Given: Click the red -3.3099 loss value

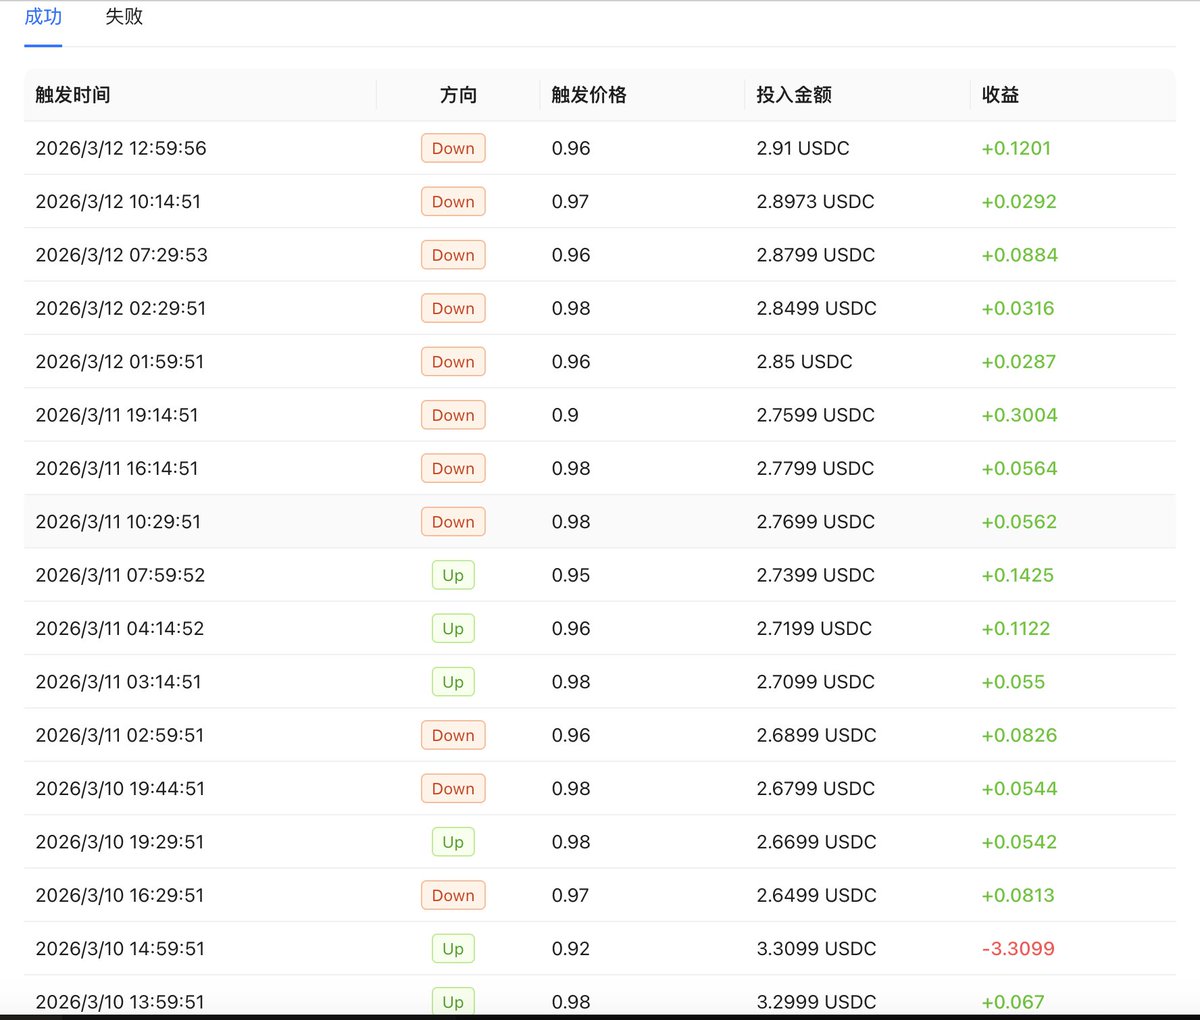Looking at the screenshot, I should (x=1018, y=948).
